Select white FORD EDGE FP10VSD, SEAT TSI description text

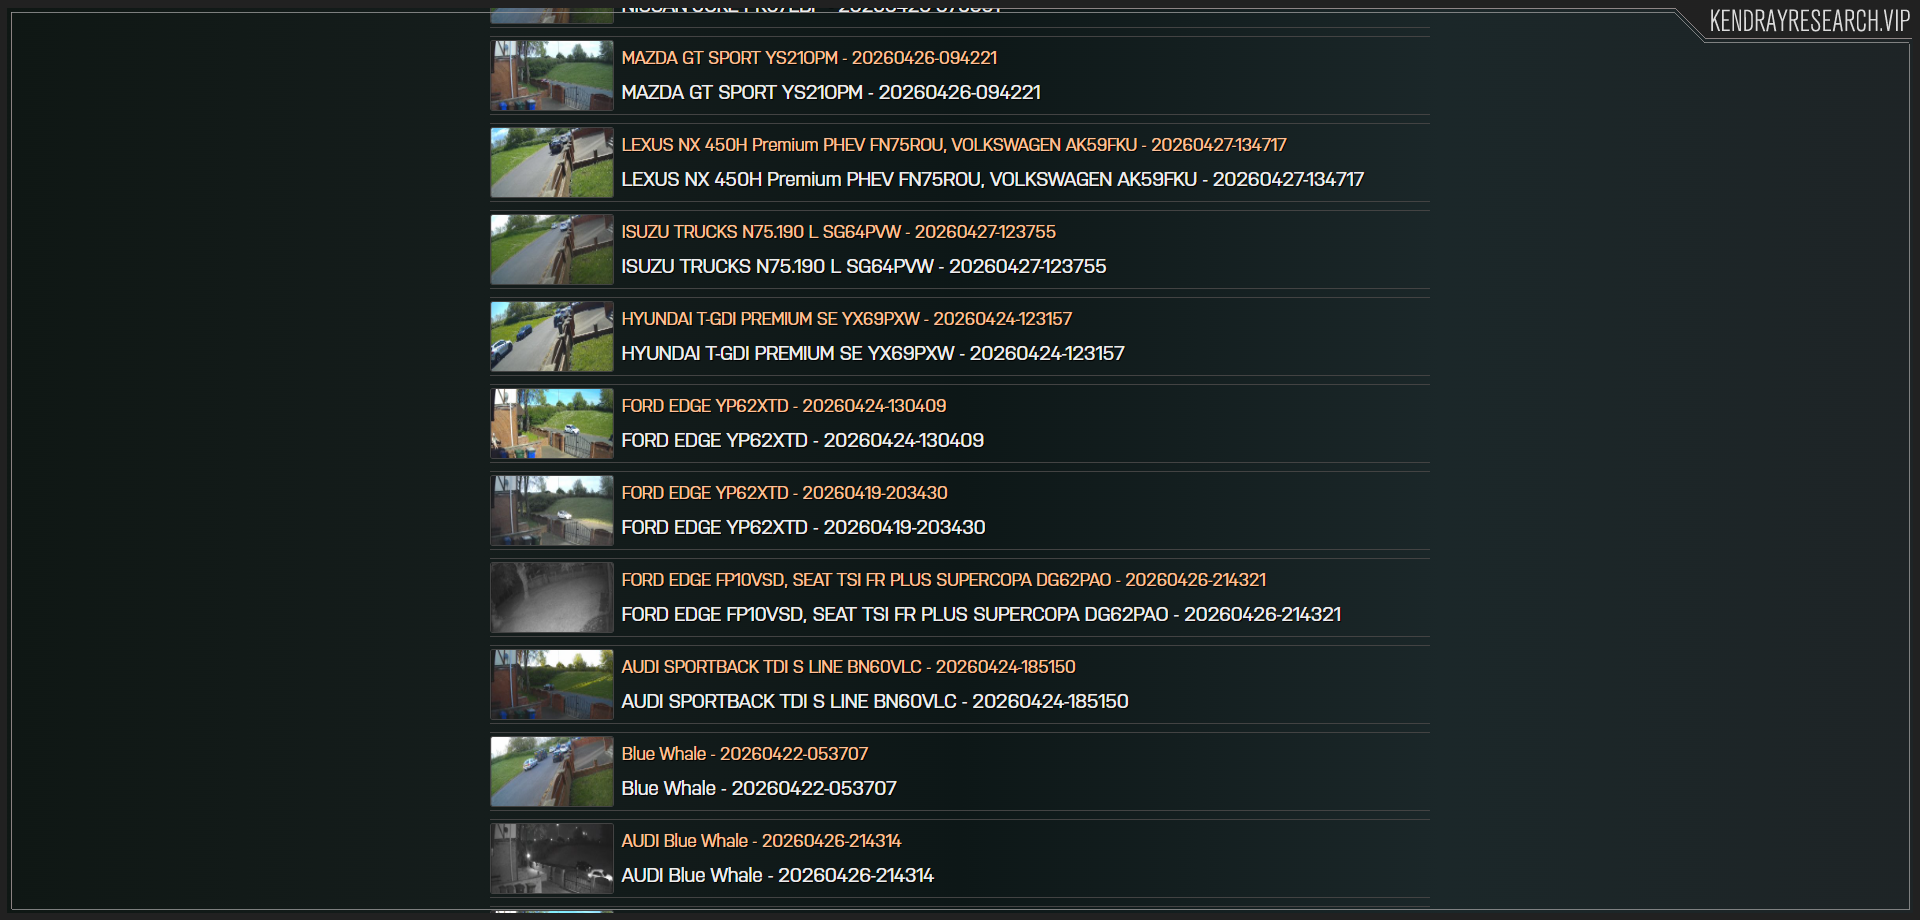[981, 614]
